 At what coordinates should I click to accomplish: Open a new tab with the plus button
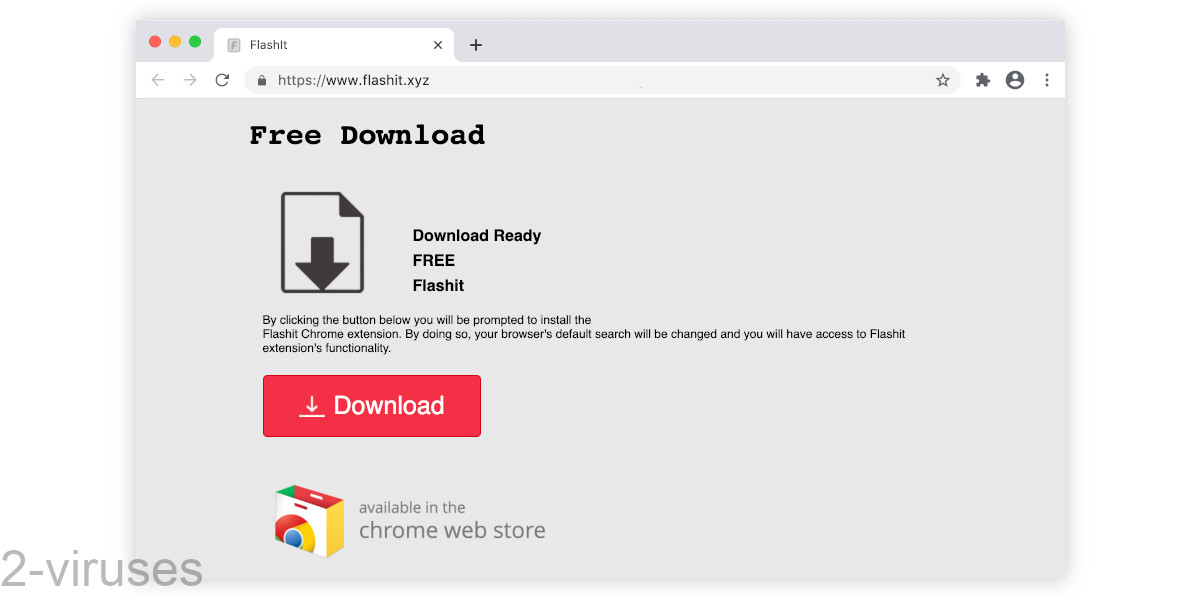pyautogui.click(x=476, y=44)
